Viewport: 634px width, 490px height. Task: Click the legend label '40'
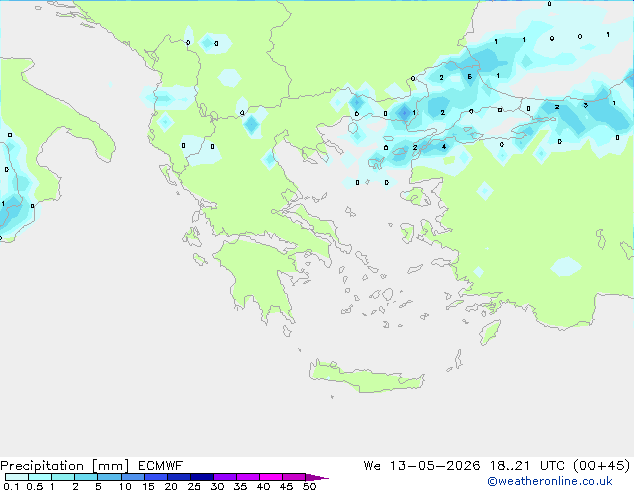[263, 486]
